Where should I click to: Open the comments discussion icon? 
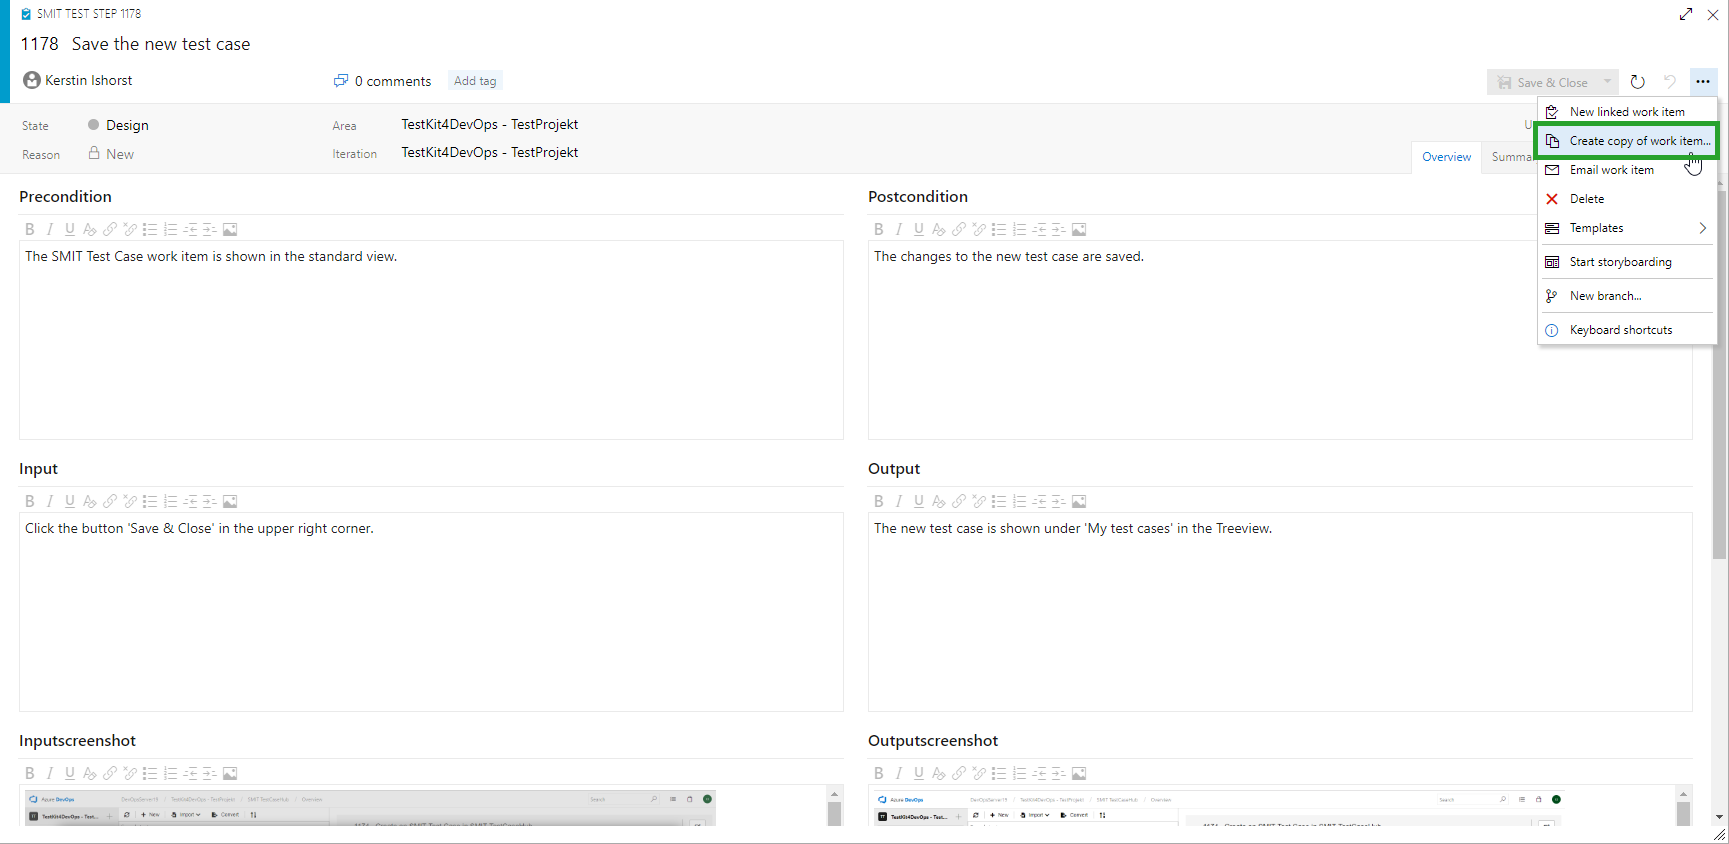click(x=341, y=81)
